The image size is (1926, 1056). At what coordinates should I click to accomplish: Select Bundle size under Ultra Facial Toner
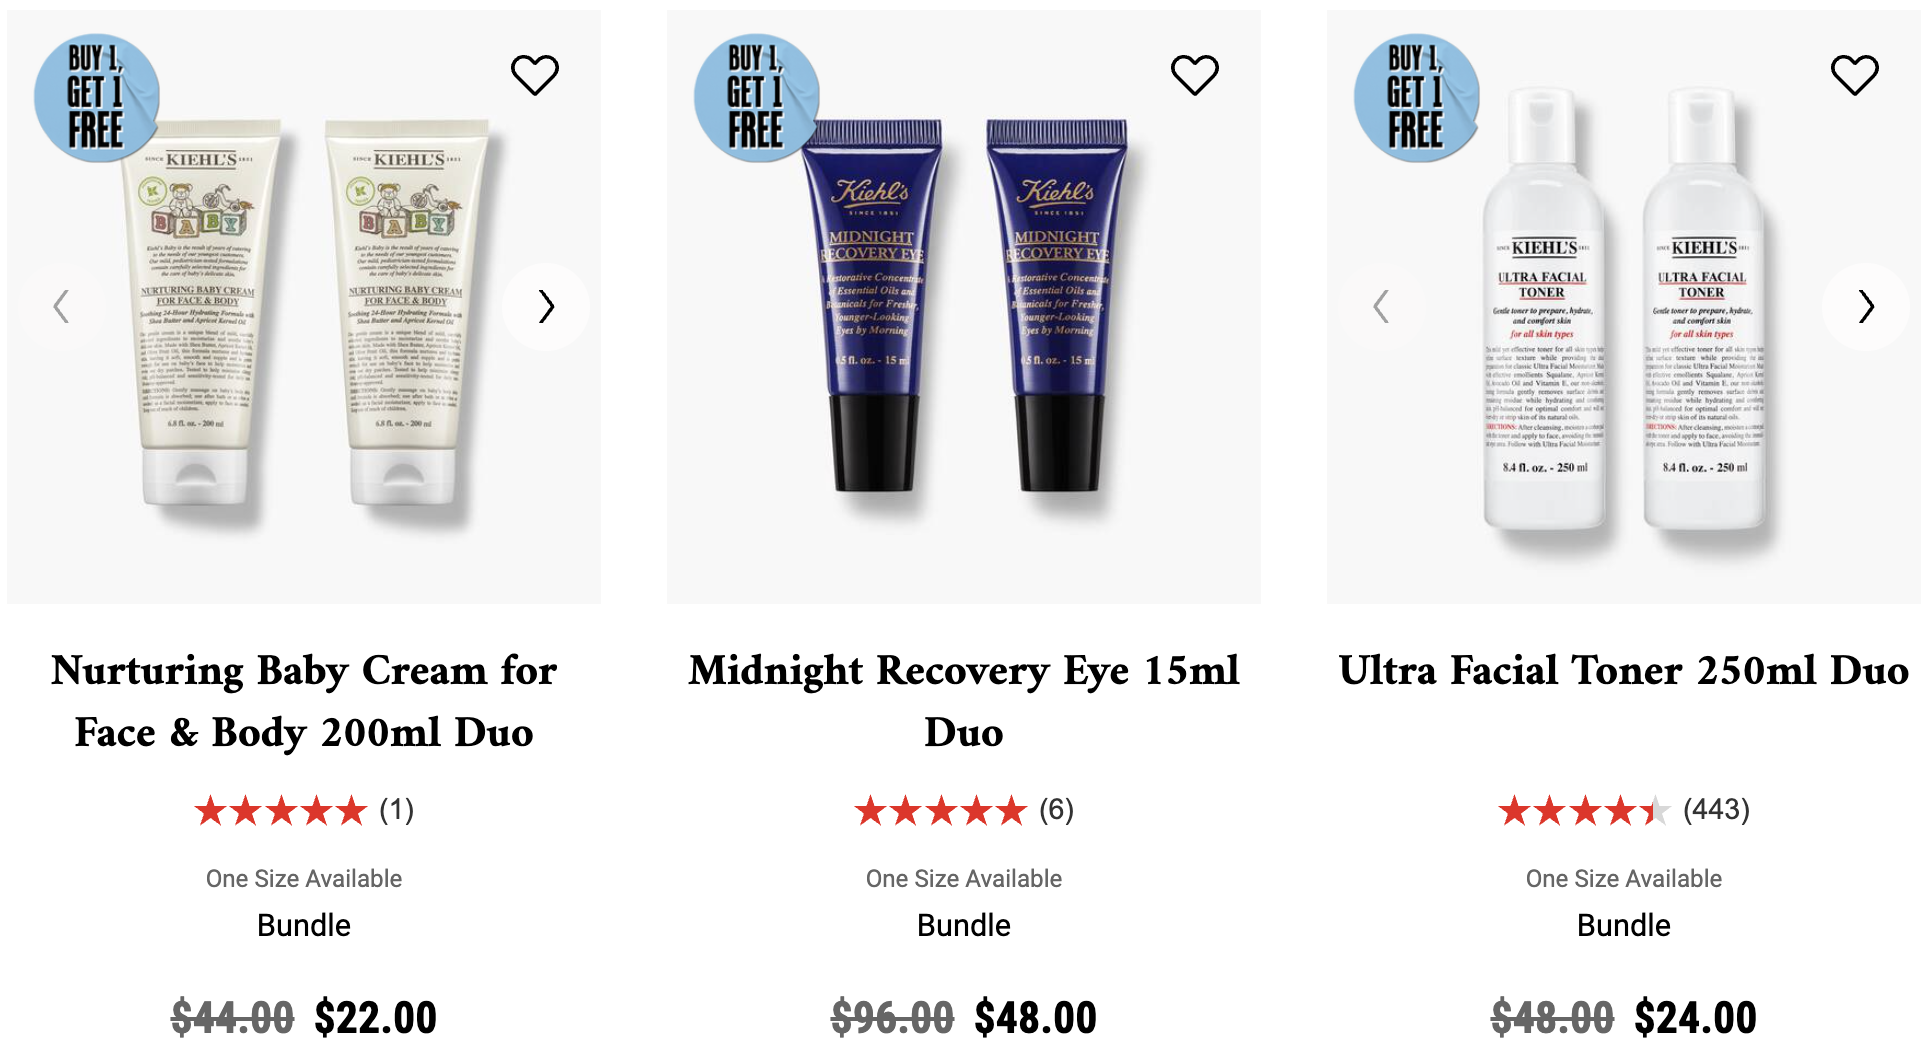[x=1624, y=926]
